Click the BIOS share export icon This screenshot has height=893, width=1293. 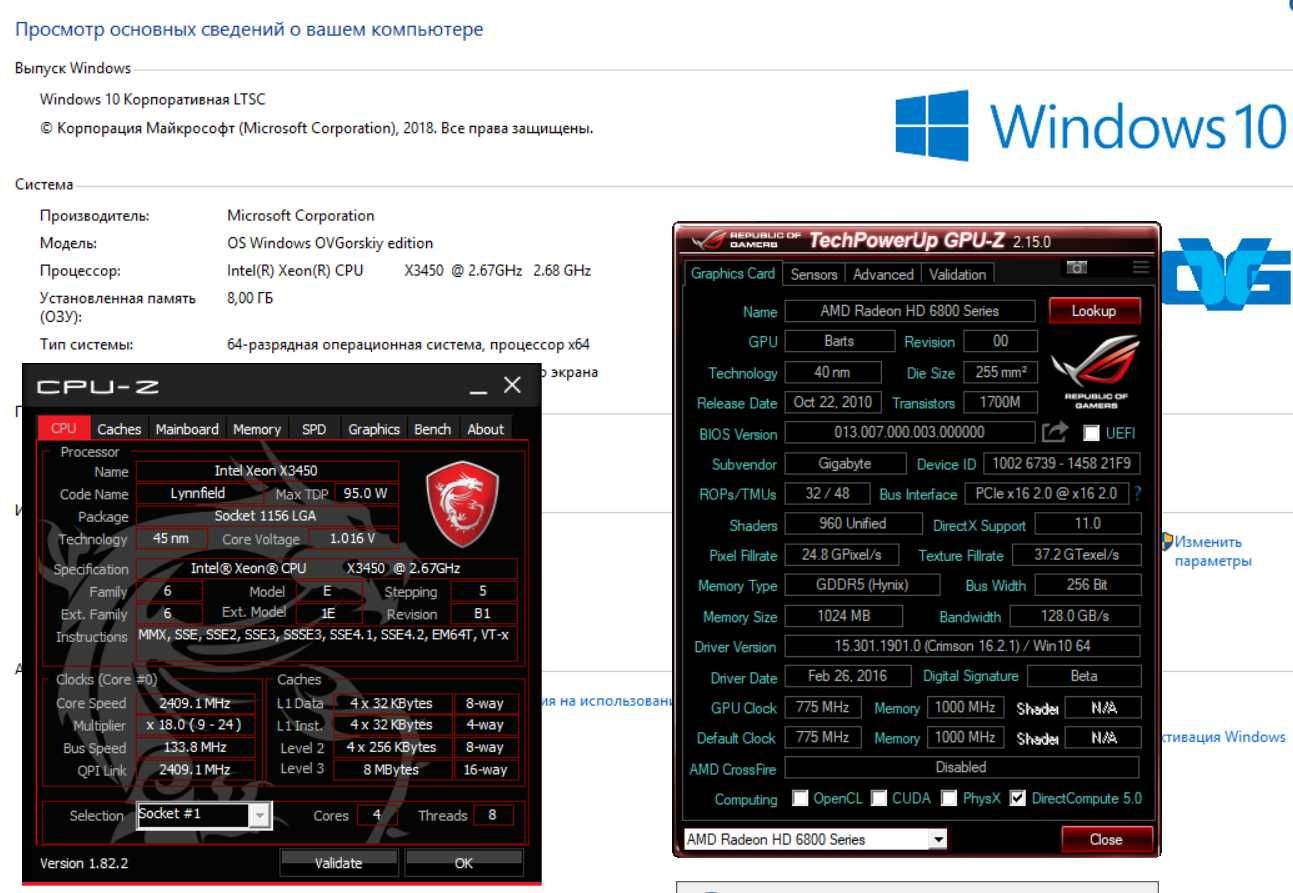pyautogui.click(x=1055, y=432)
